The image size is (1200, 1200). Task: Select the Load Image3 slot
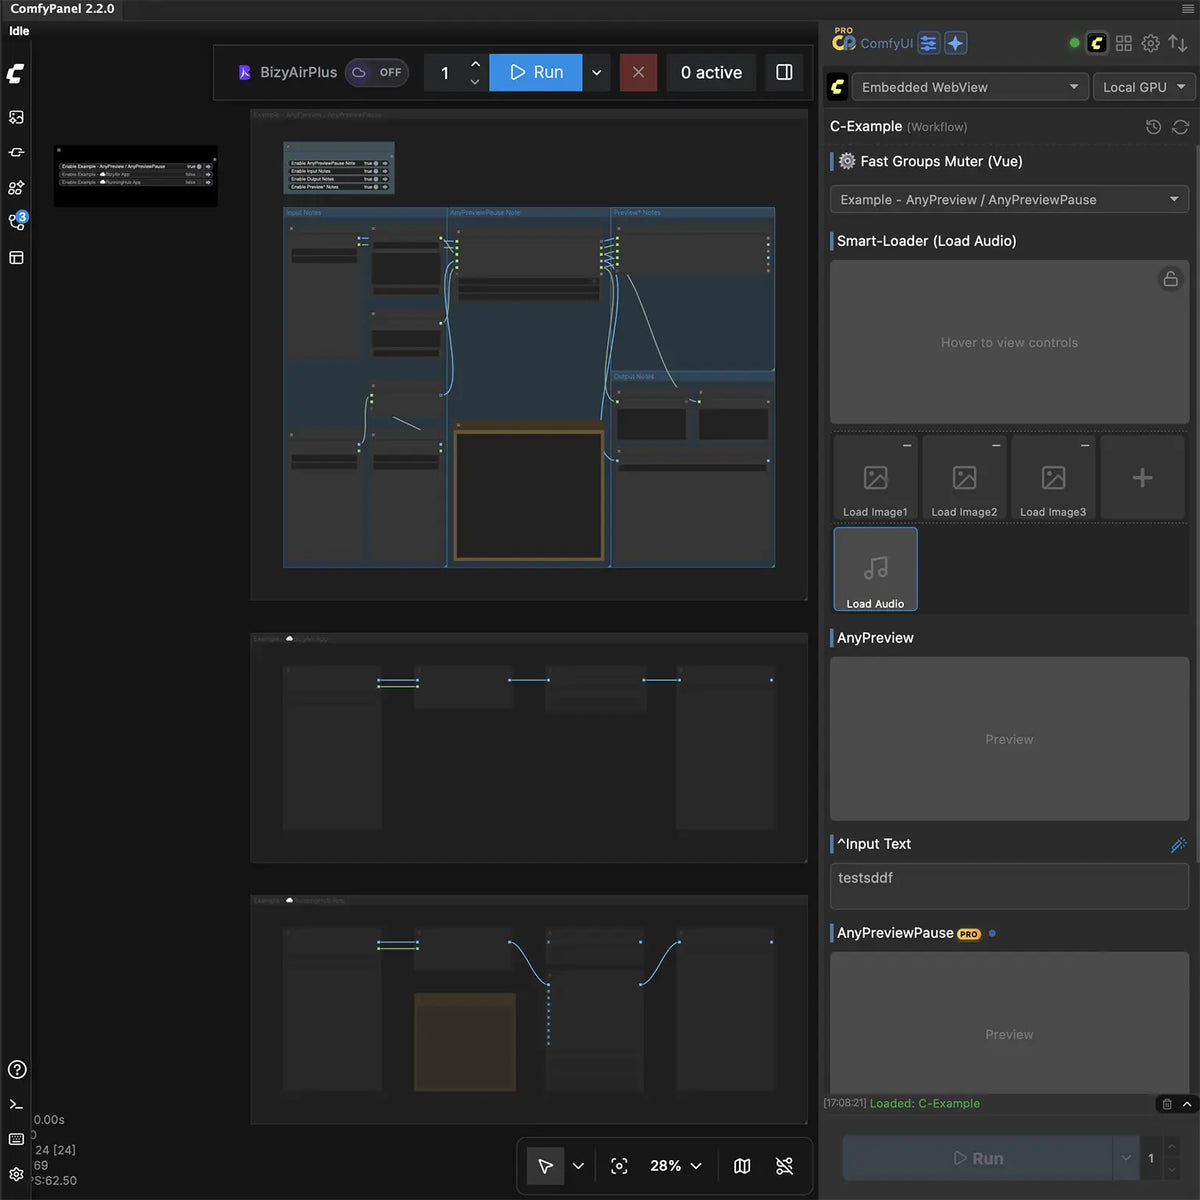[1053, 478]
